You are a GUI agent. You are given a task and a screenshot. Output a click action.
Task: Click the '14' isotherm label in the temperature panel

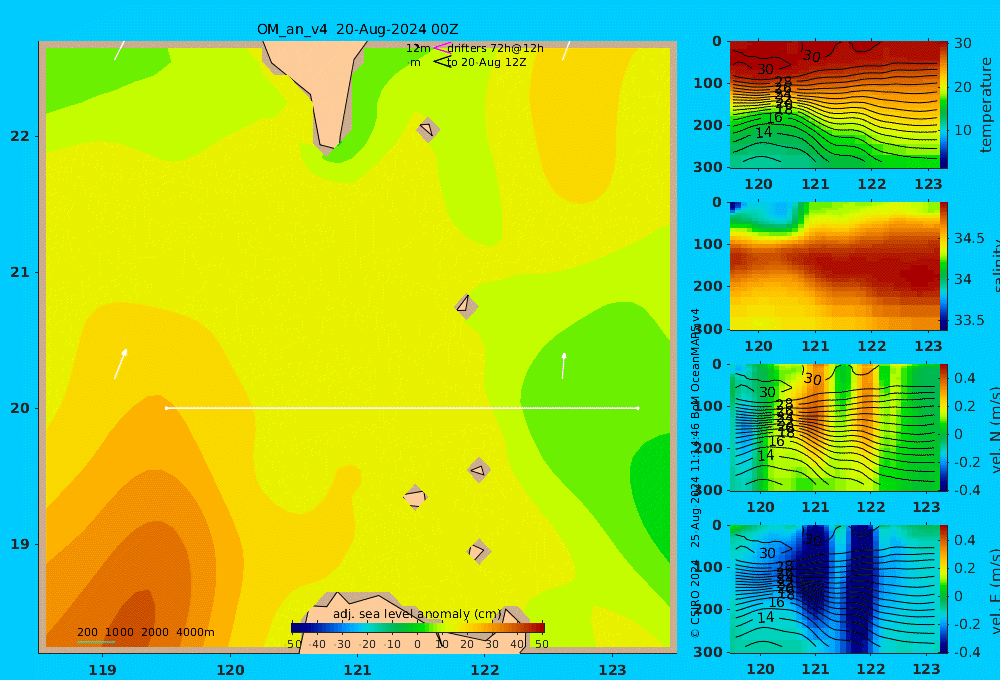(x=763, y=132)
